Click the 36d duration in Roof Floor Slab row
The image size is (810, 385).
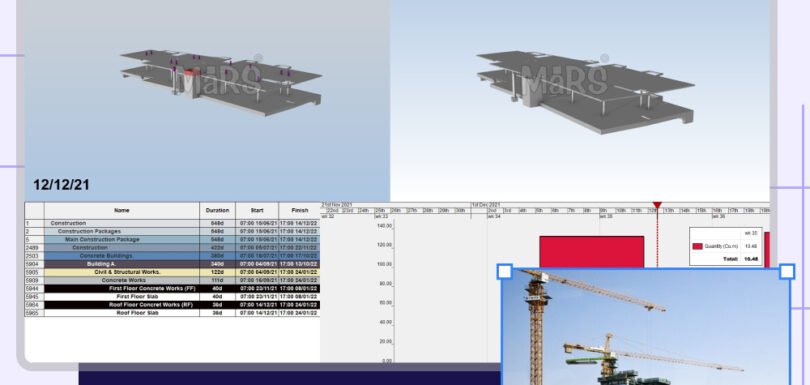[x=217, y=313]
